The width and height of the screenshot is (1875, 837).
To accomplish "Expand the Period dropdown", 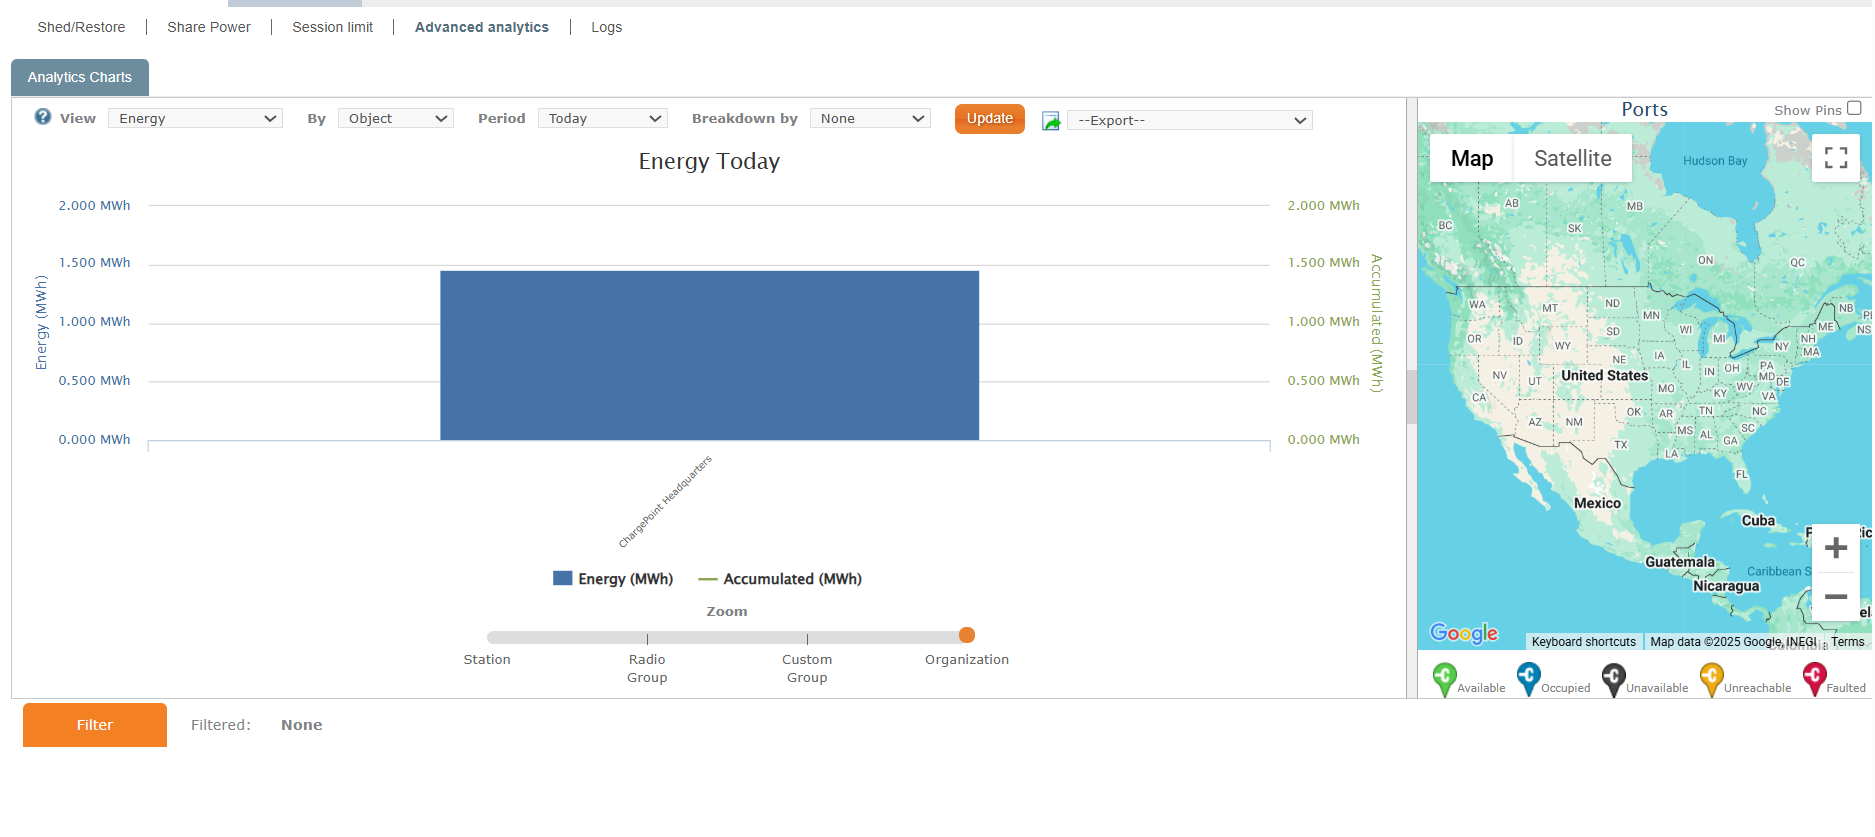I will [603, 119].
